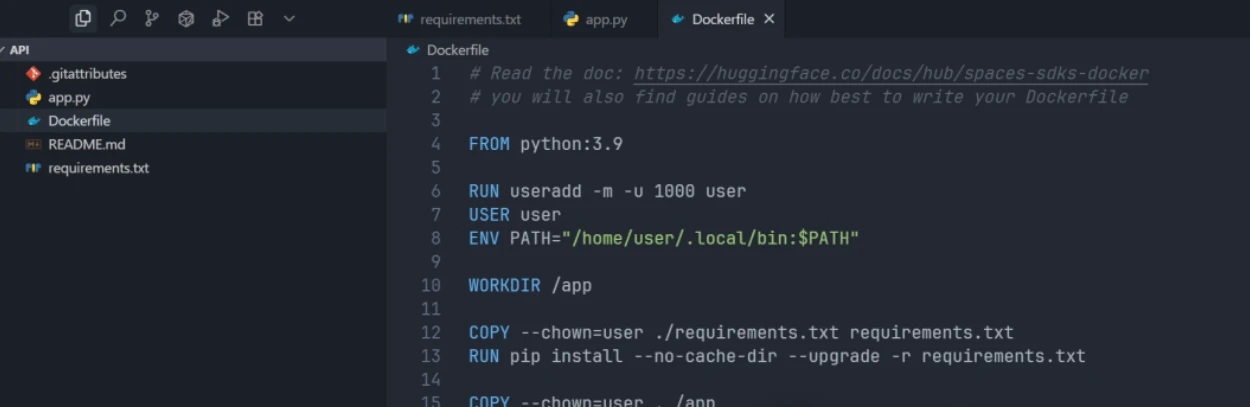The width and height of the screenshot is (1250, 407).
Task: Open .gitattributes in the file tree
Action: (x=87, y=74)
